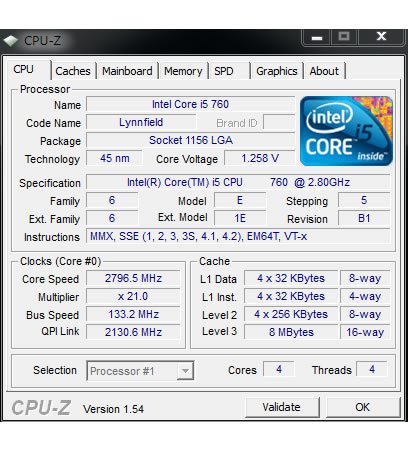Show the SPD tab

point(229,71)
